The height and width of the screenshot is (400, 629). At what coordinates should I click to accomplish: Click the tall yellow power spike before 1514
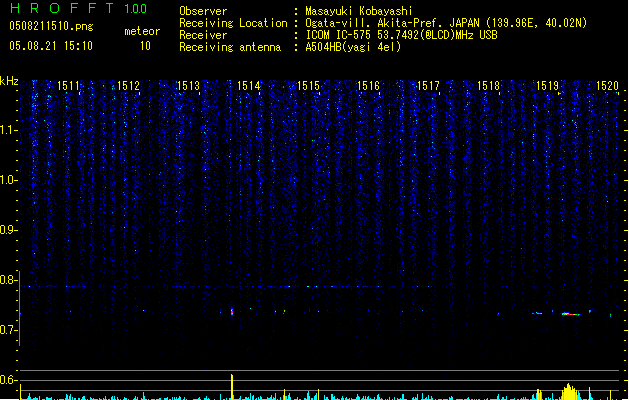232,387
